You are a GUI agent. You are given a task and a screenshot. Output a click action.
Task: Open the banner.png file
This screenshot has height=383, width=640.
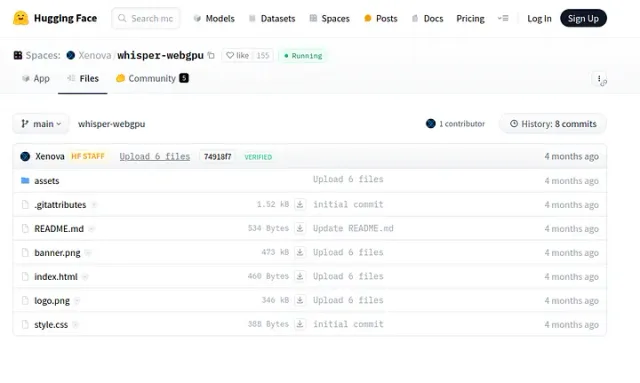tap(57, 253)
